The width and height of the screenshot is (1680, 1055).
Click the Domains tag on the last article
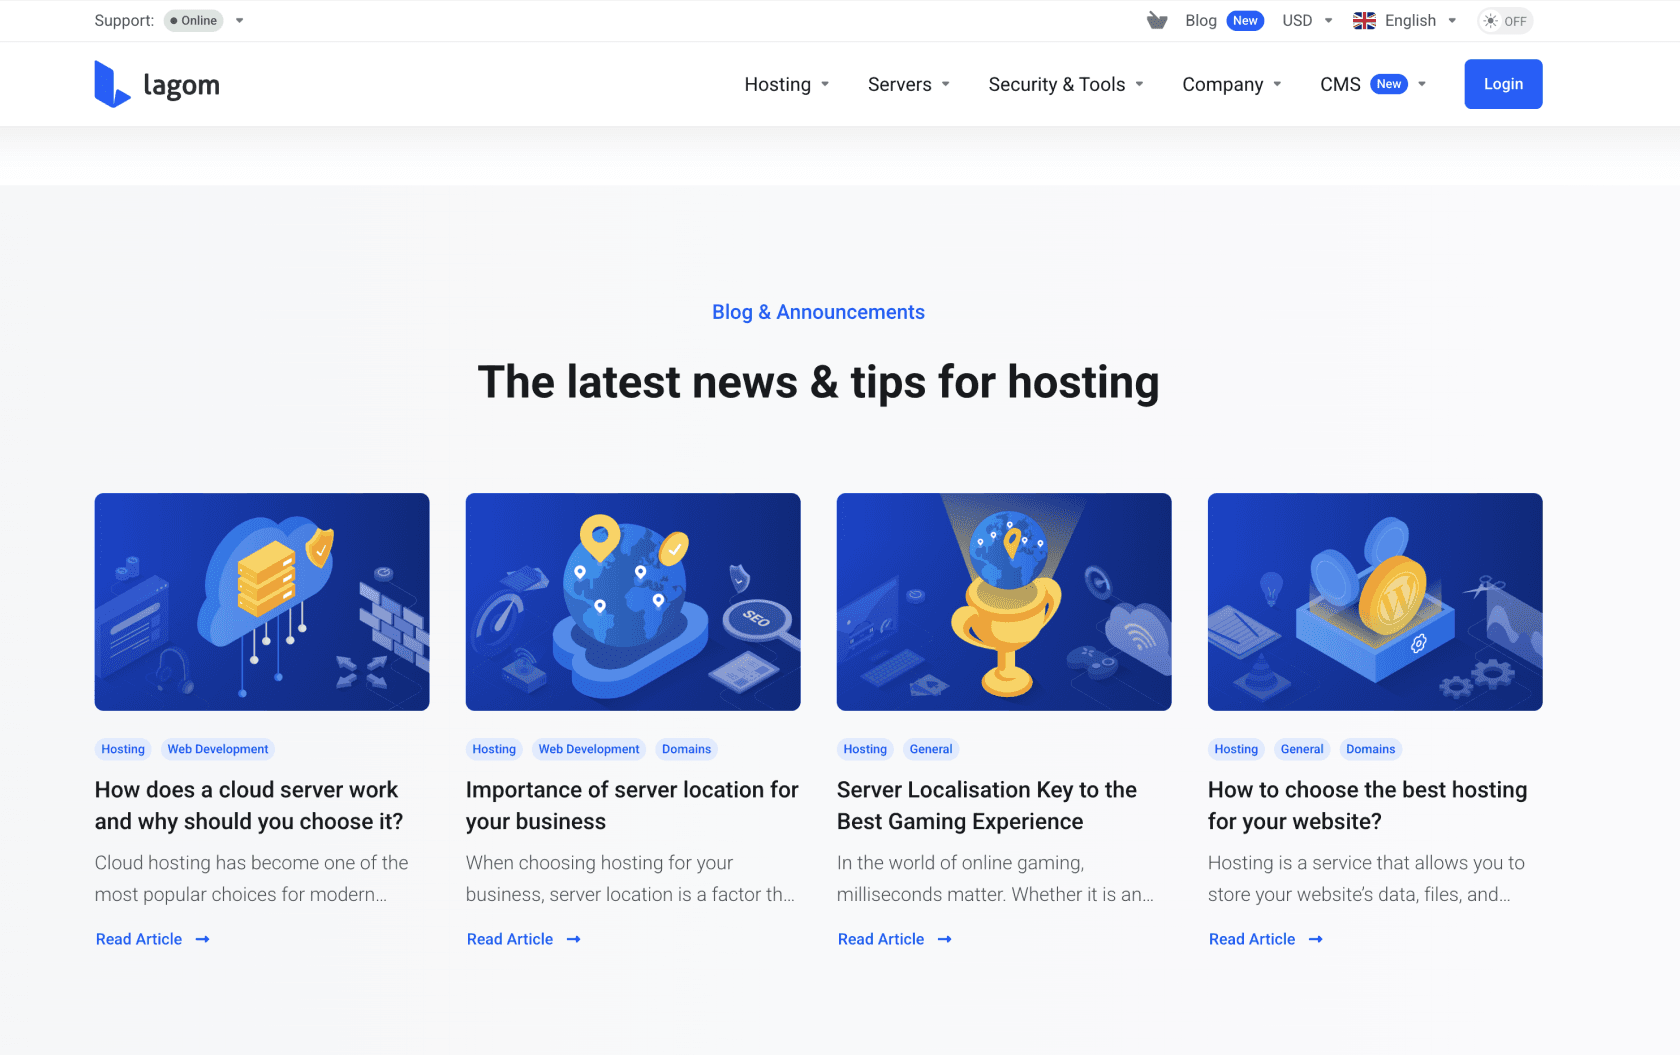point(1370,748)
